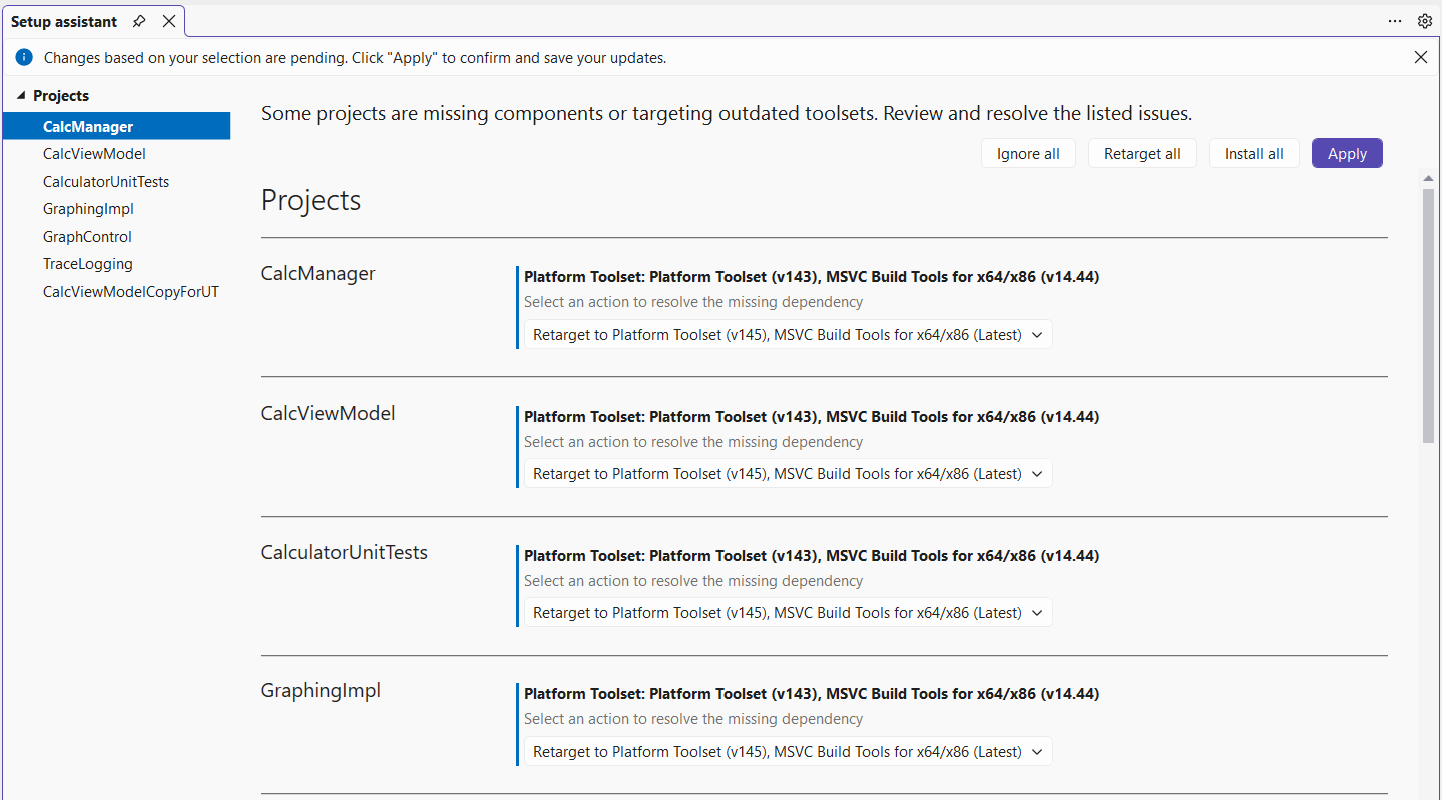This screenshot has height=800, width=1442.
Task: Switch to the Setup assistant tab
Action: tap(64, 20)
